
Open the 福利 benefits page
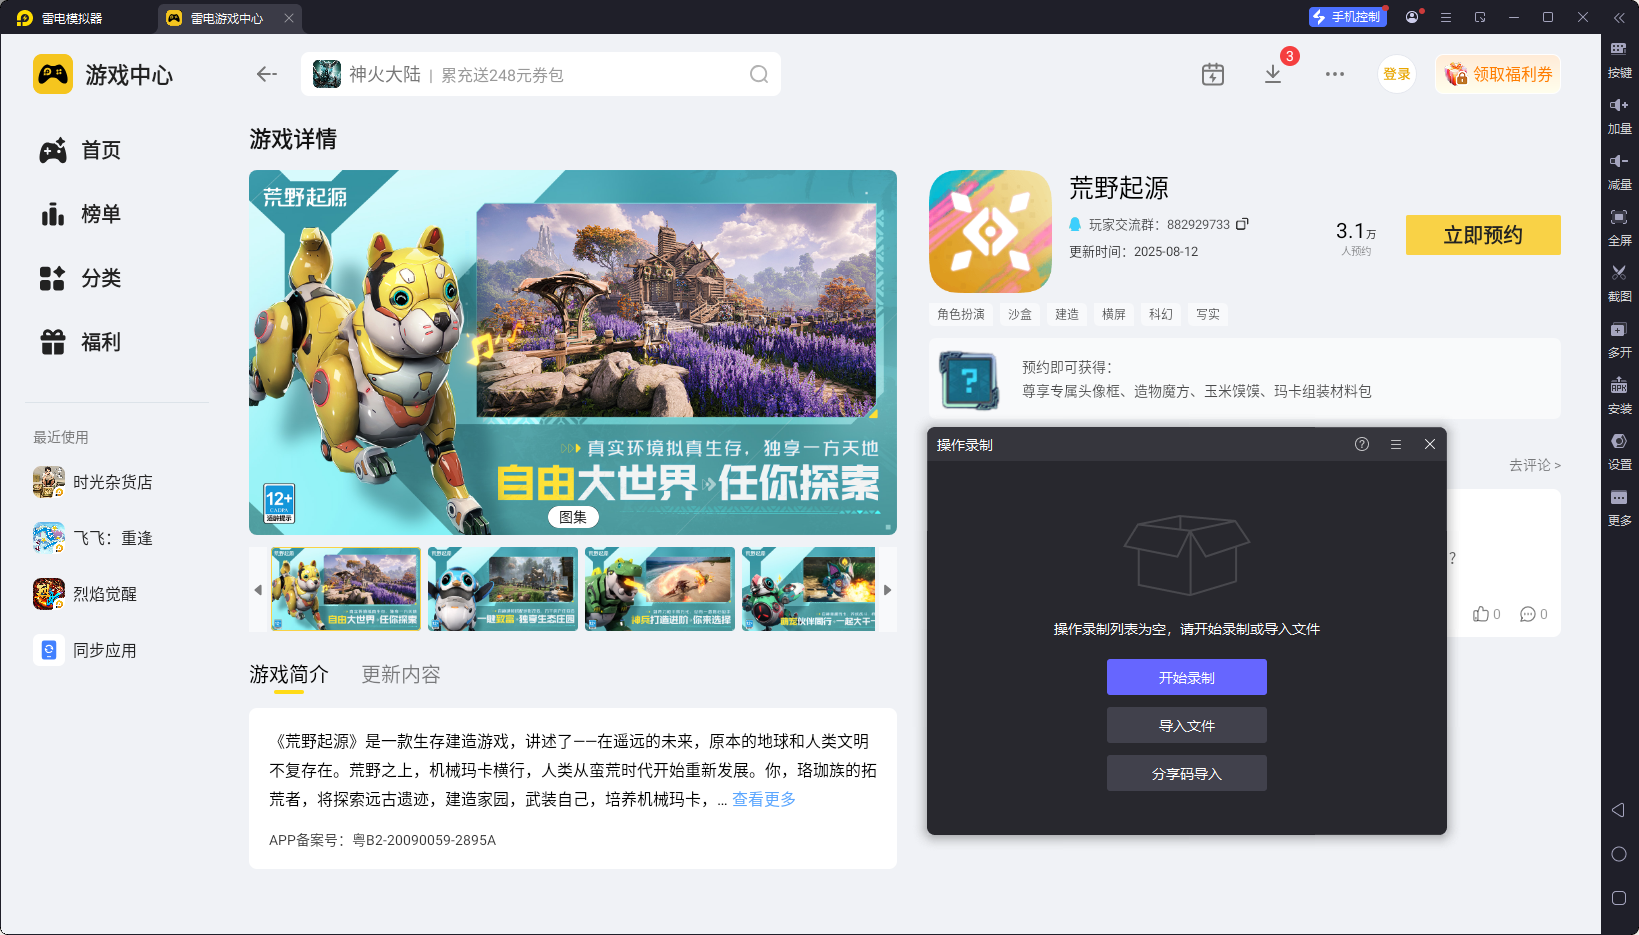click(80, 342)
